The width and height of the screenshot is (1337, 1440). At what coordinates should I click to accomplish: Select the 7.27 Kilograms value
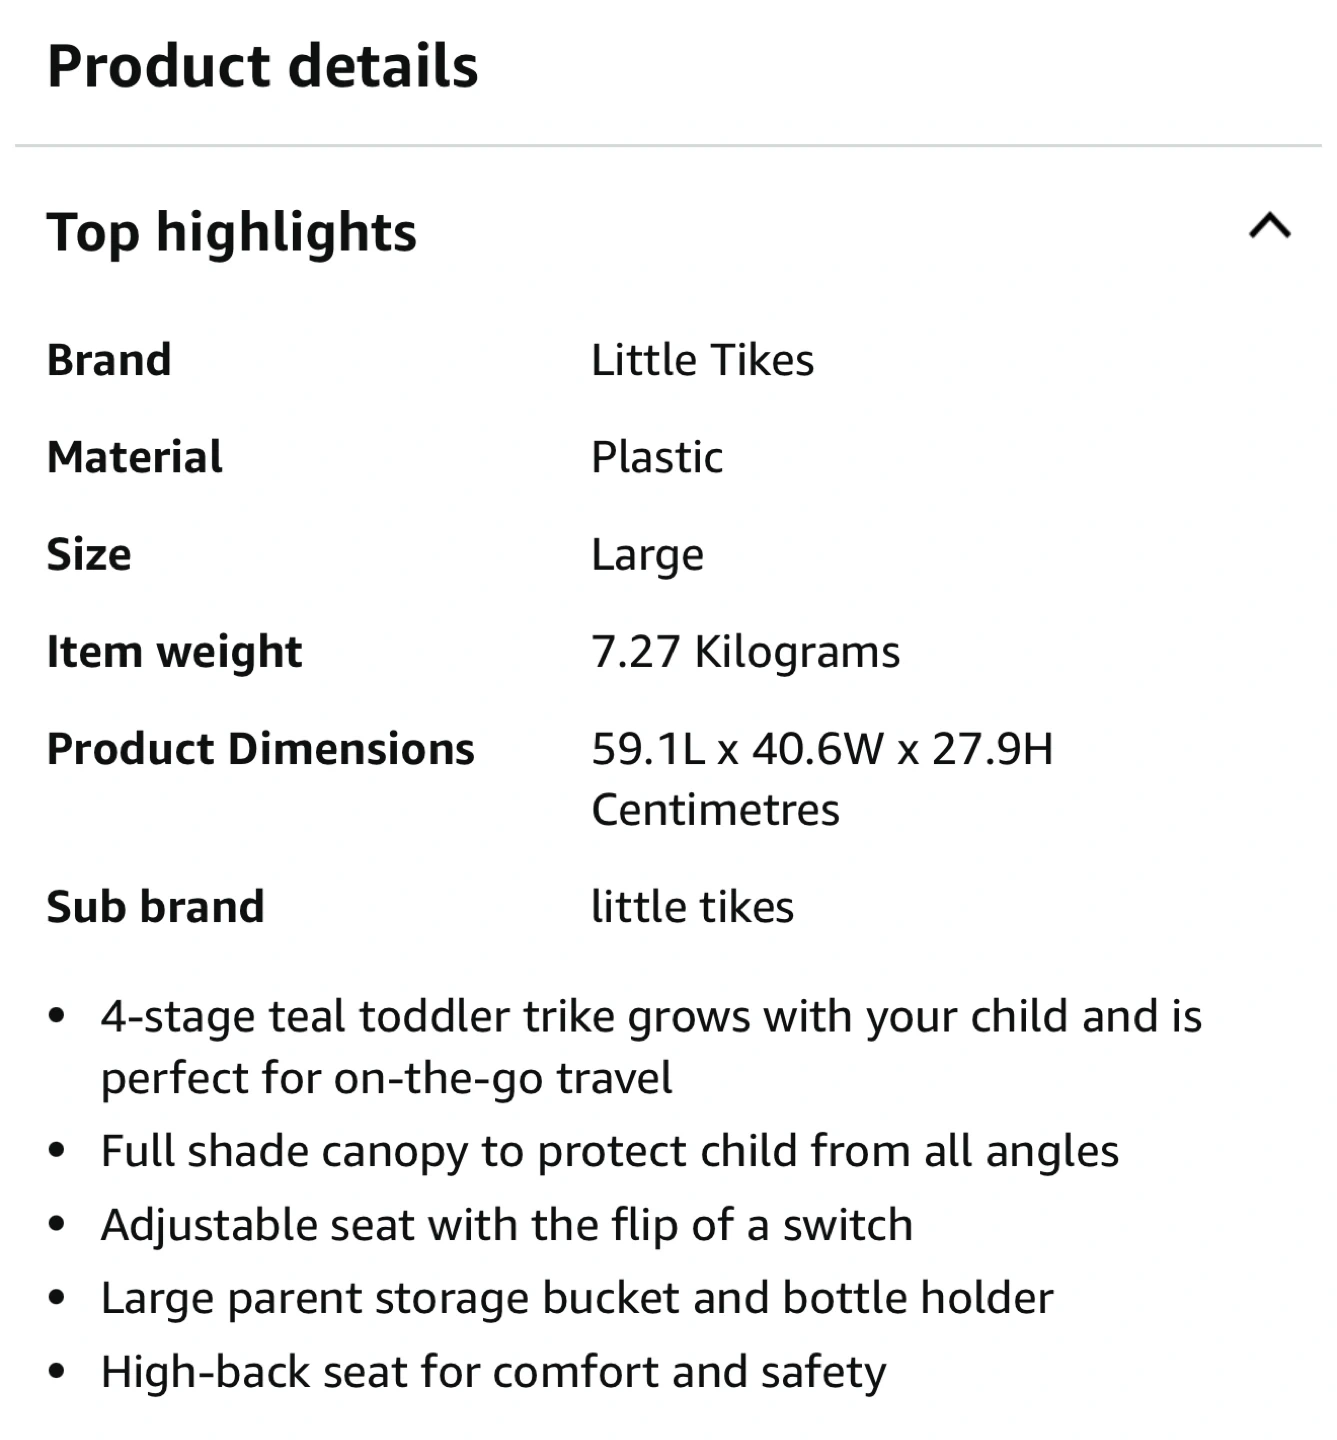click(x=745, y=653)
